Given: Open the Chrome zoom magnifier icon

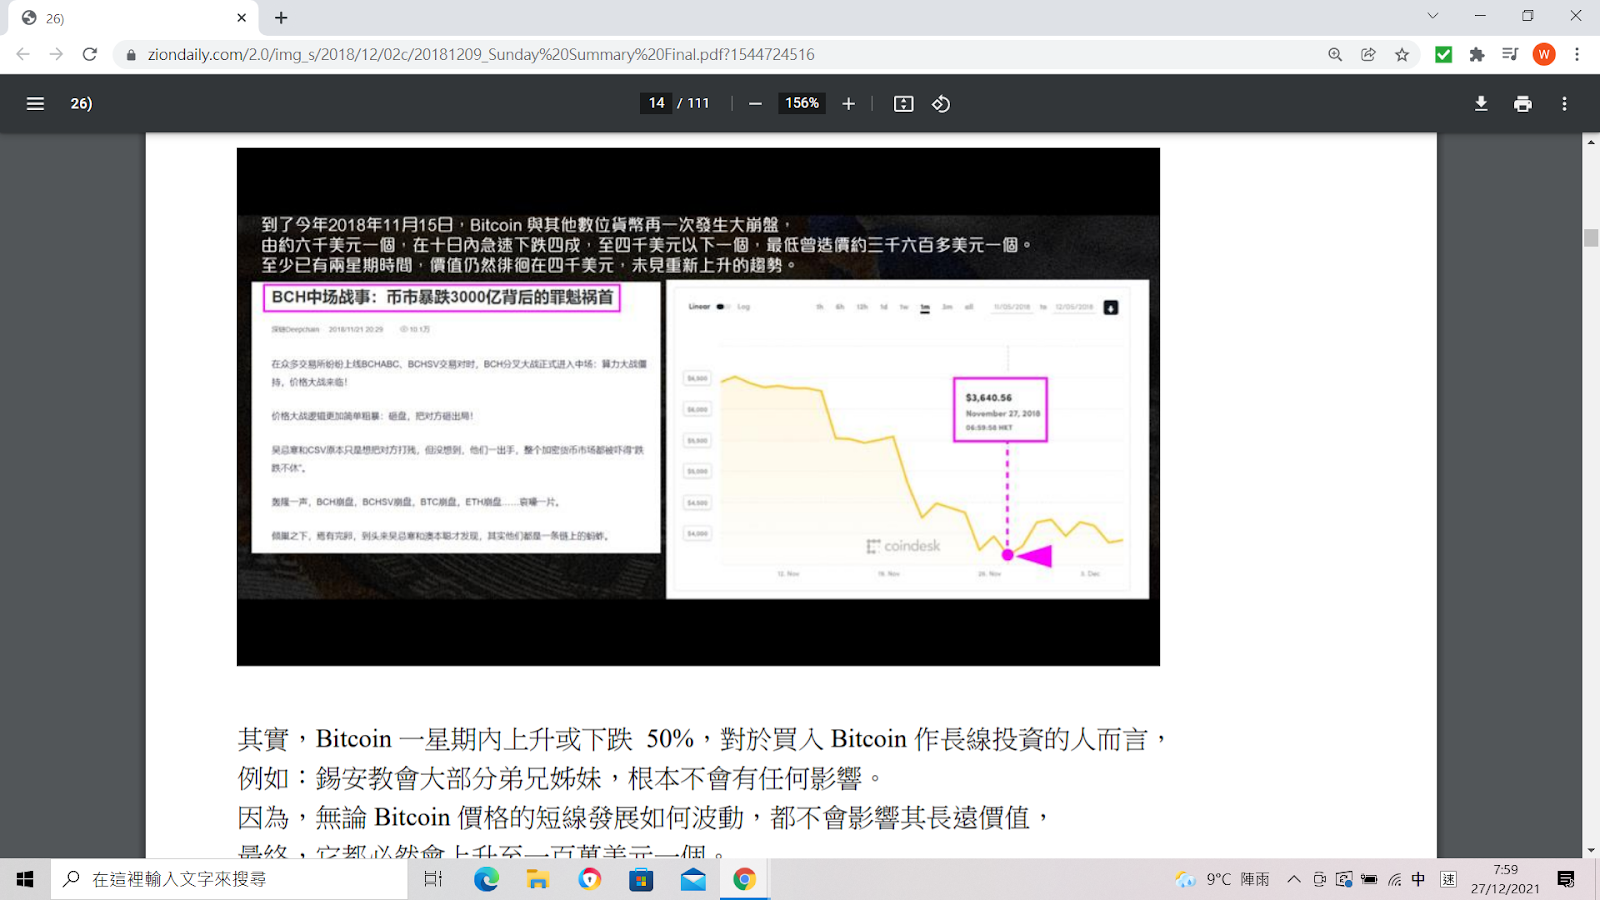Looking at the screenshot, I should (x=1335, y=54).
